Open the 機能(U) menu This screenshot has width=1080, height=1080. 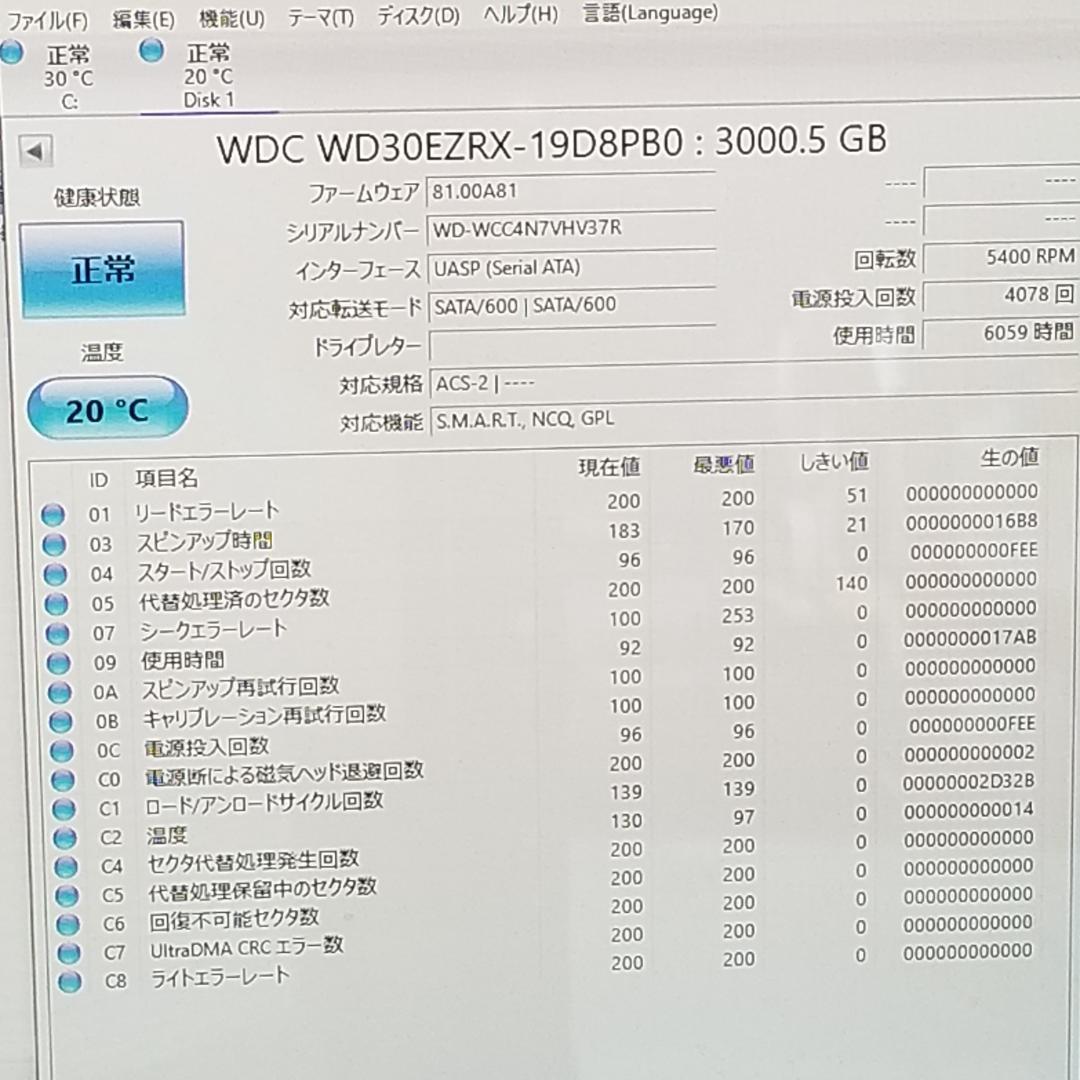[232, 18]
